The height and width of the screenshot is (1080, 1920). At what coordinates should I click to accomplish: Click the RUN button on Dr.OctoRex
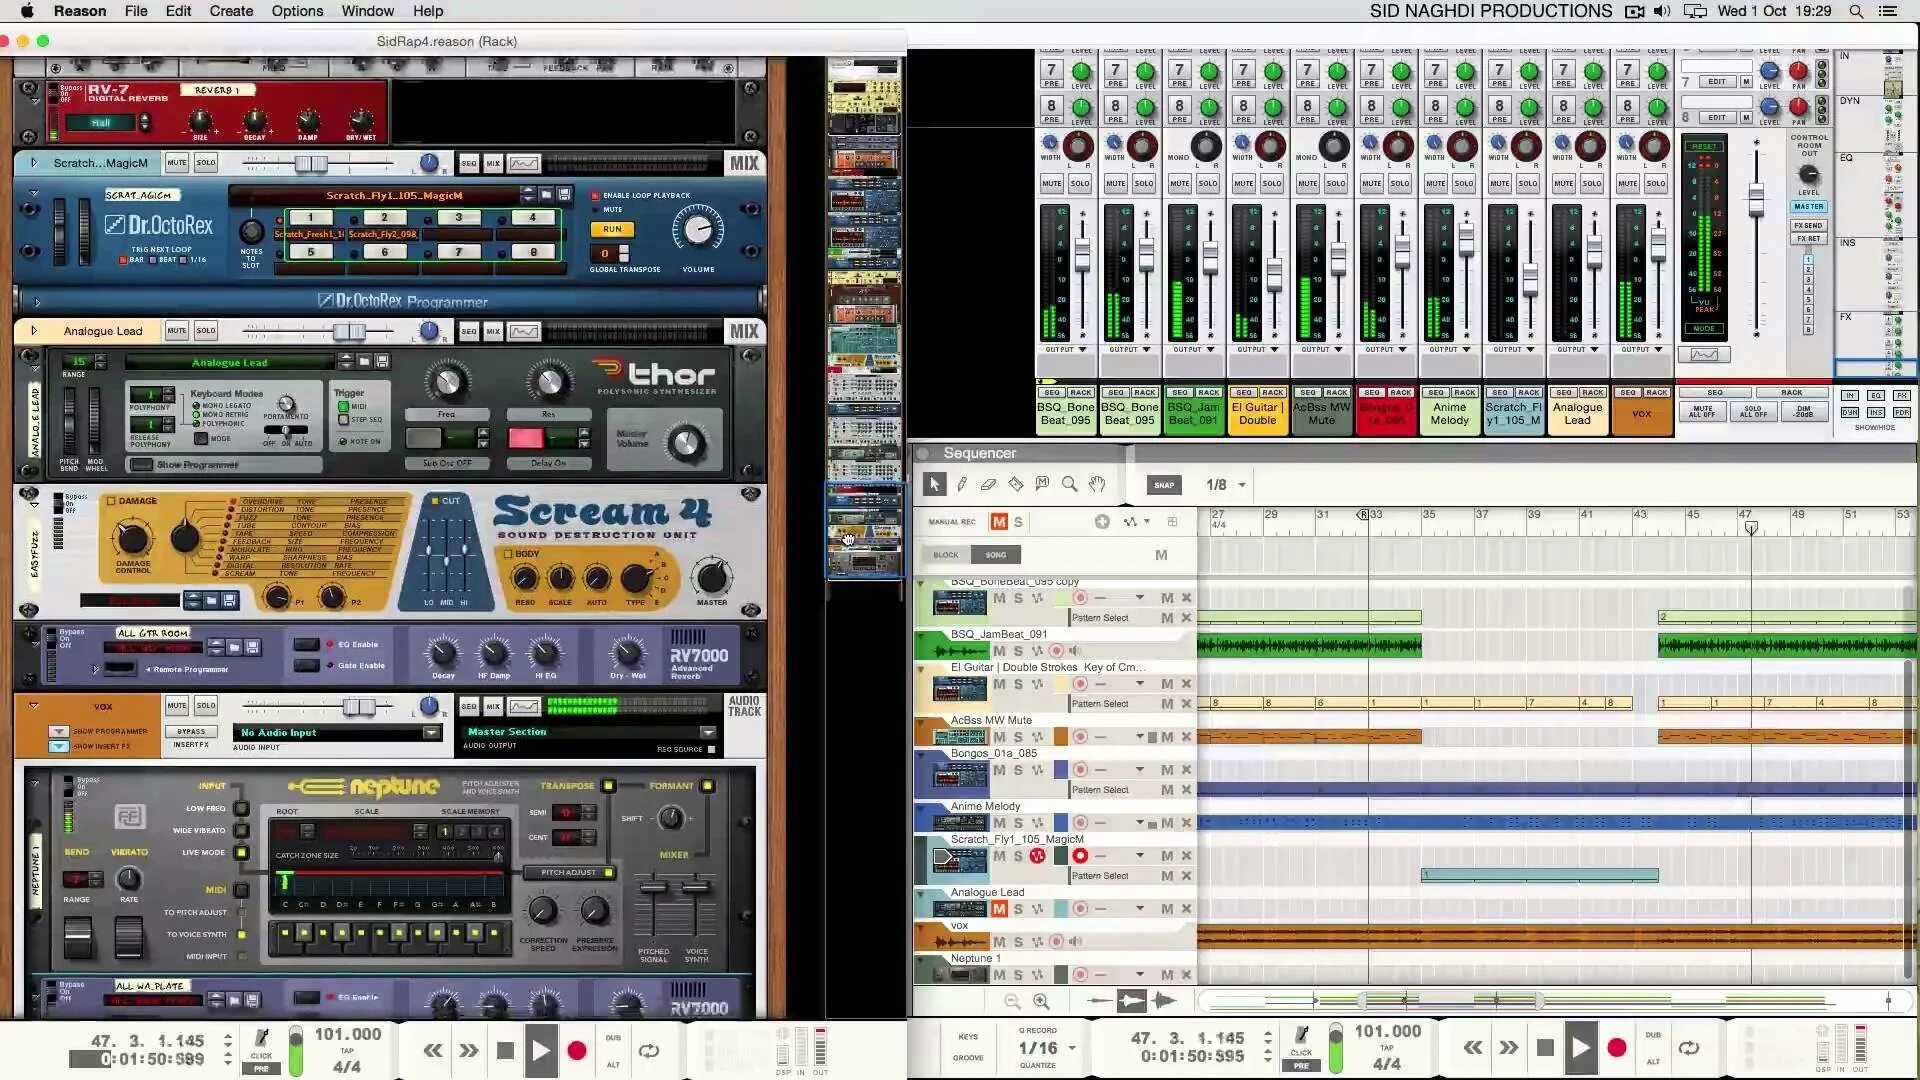coord(612,229)
